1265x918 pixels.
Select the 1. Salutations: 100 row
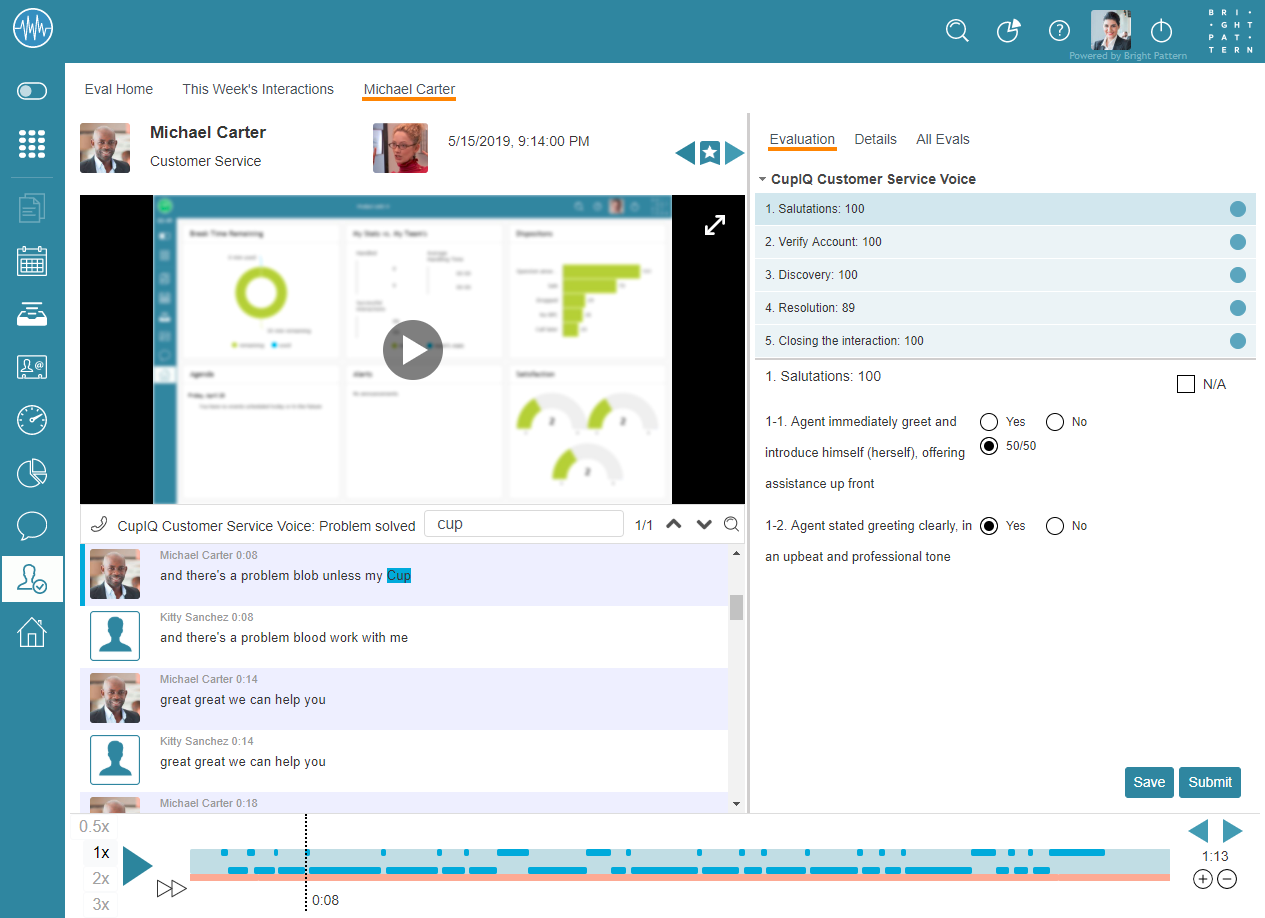point(1005,209)
